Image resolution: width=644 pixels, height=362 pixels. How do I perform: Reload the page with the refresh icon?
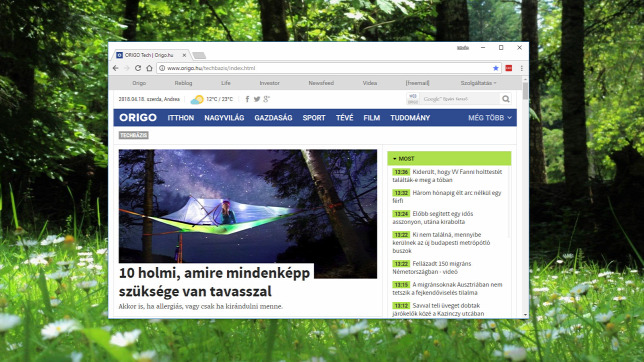pos(138,68)
